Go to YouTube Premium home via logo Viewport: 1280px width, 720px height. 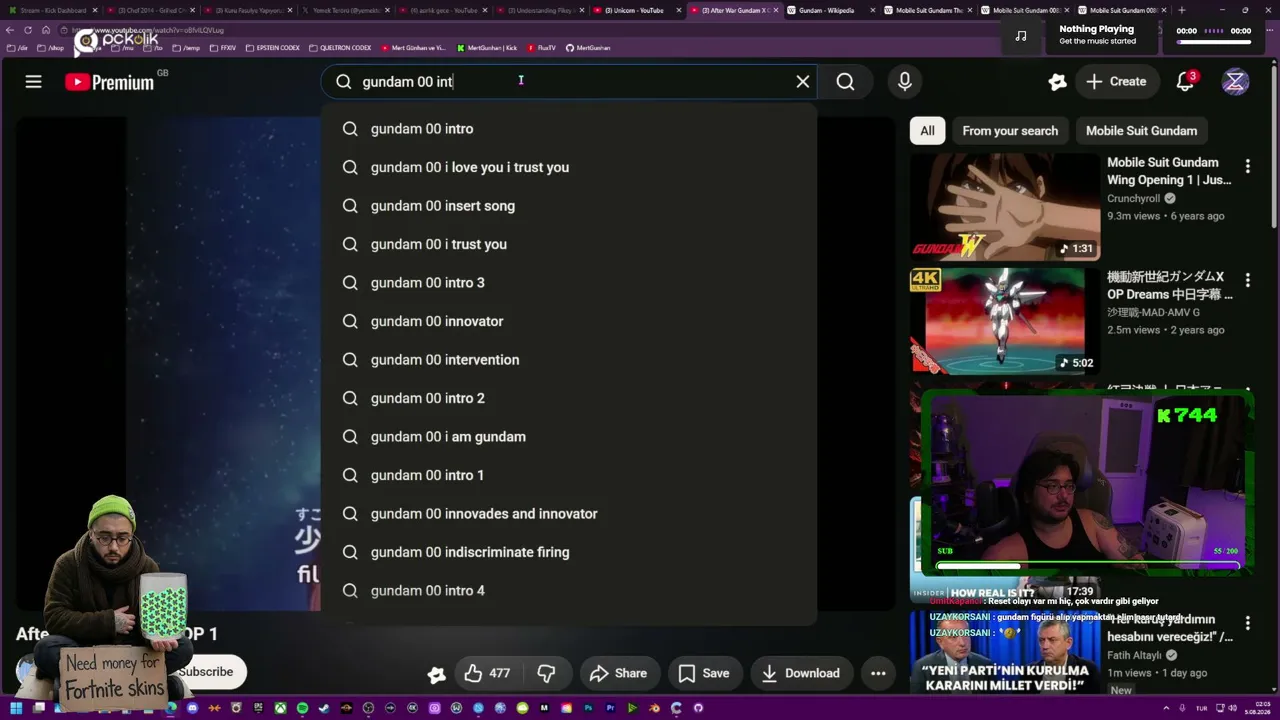tap(110, 82)
